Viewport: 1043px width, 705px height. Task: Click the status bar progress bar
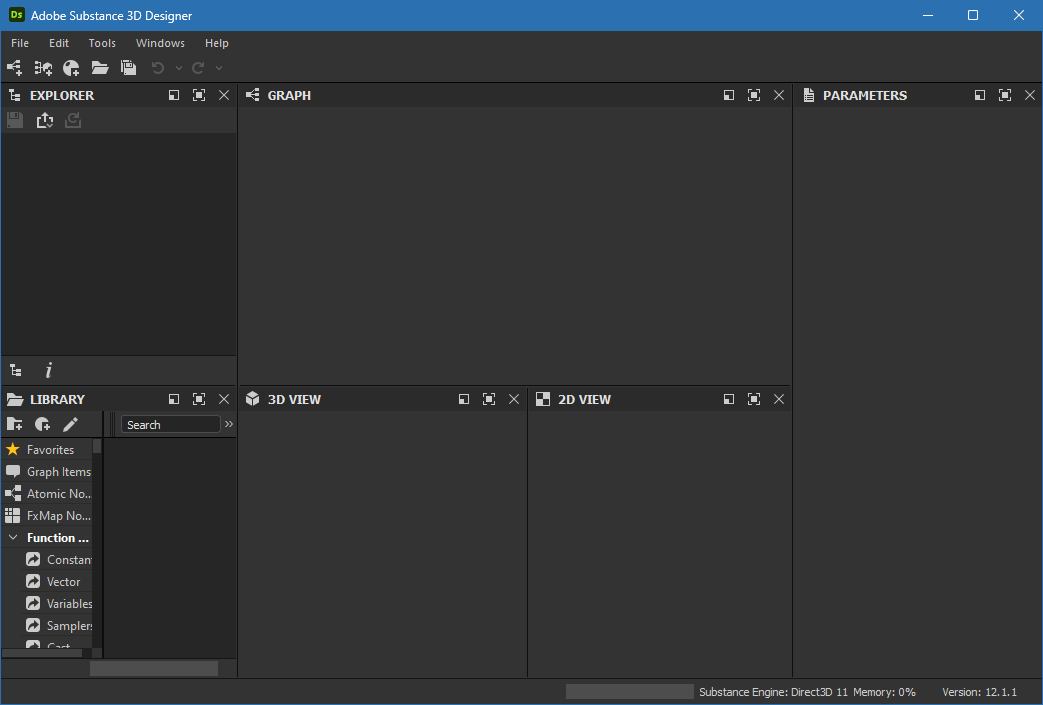[629, 692]
